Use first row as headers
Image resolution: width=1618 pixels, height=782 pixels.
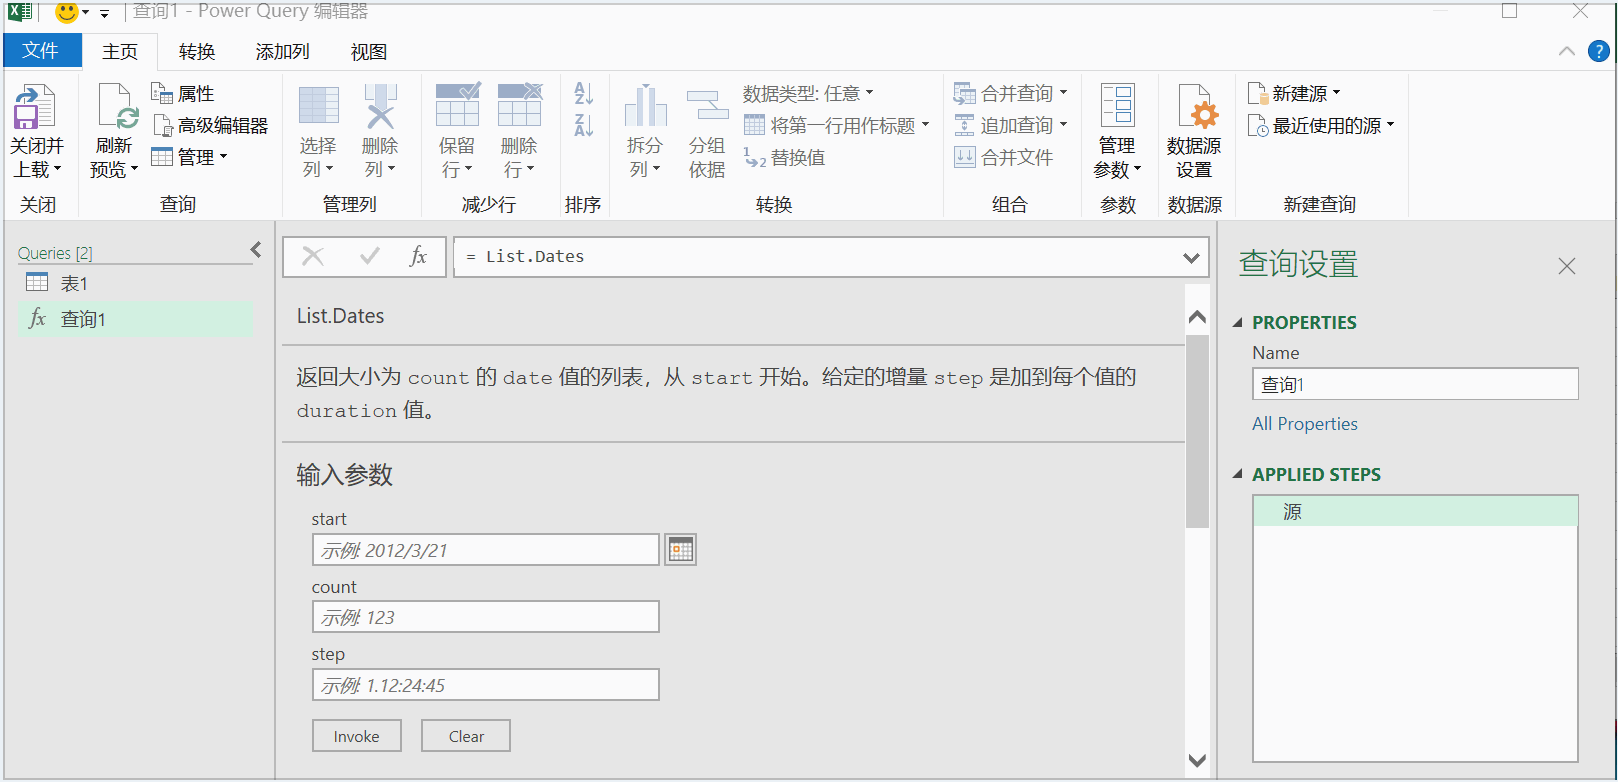[x=837, y=125]
